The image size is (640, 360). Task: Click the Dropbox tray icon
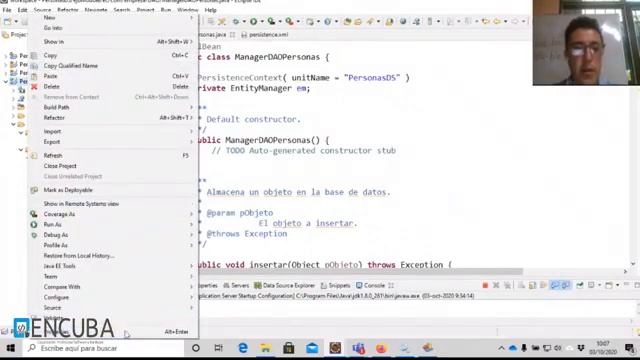tap(580, 348)
